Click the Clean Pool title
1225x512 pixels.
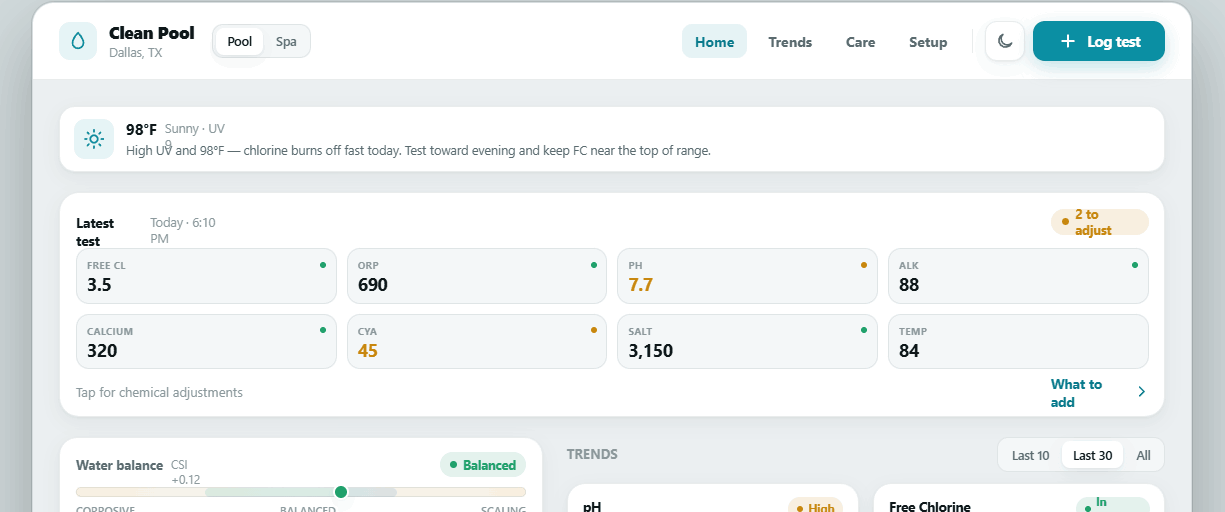(152, 33)
